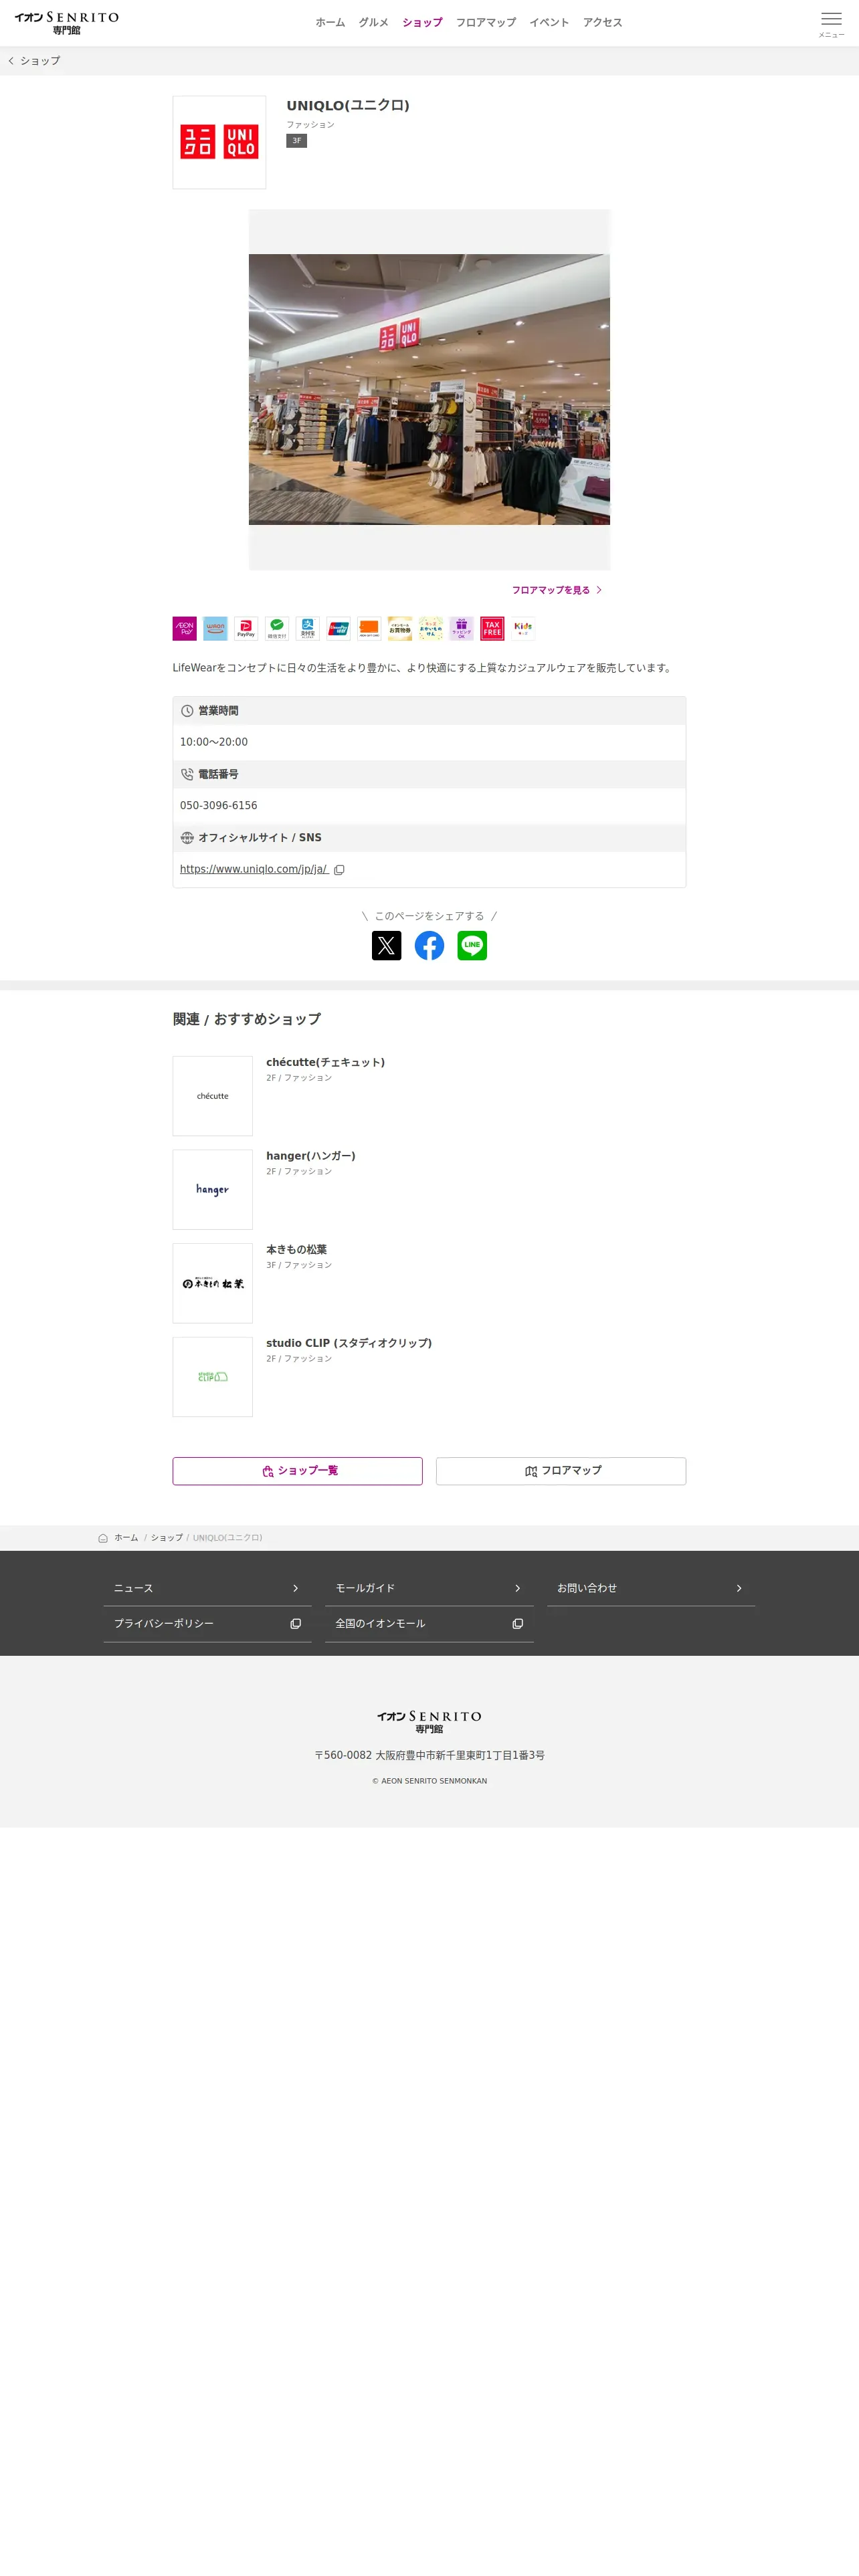Viewport: 859px width, 2576px height.
Task: Click the ラッピングOK gift icon
Action: coord(461,628)
